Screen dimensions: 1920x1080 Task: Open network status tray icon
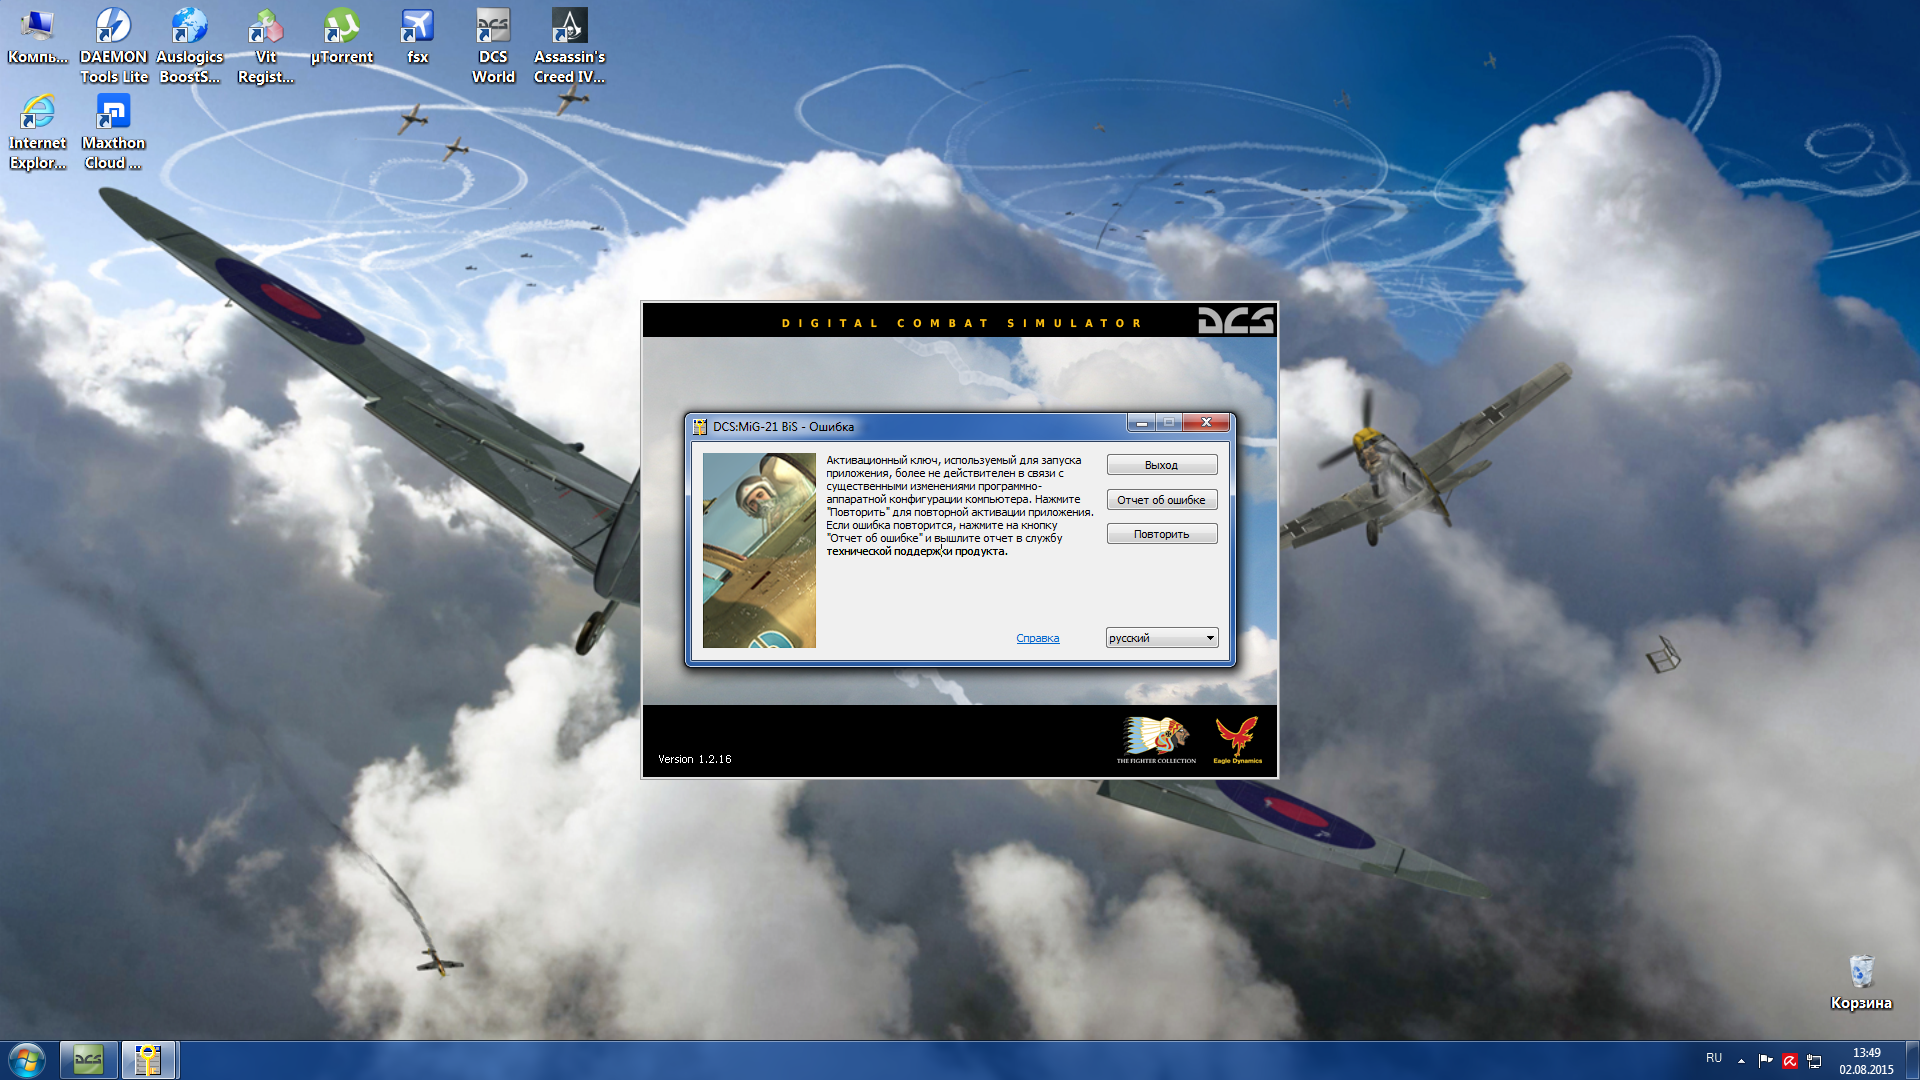(x=1814, y=1061)
